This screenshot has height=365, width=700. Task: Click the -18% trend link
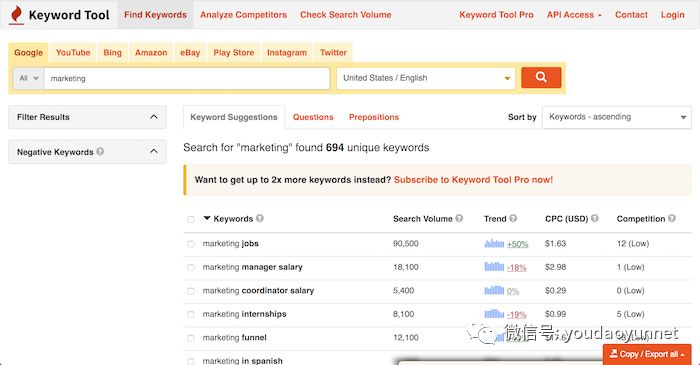517,268
